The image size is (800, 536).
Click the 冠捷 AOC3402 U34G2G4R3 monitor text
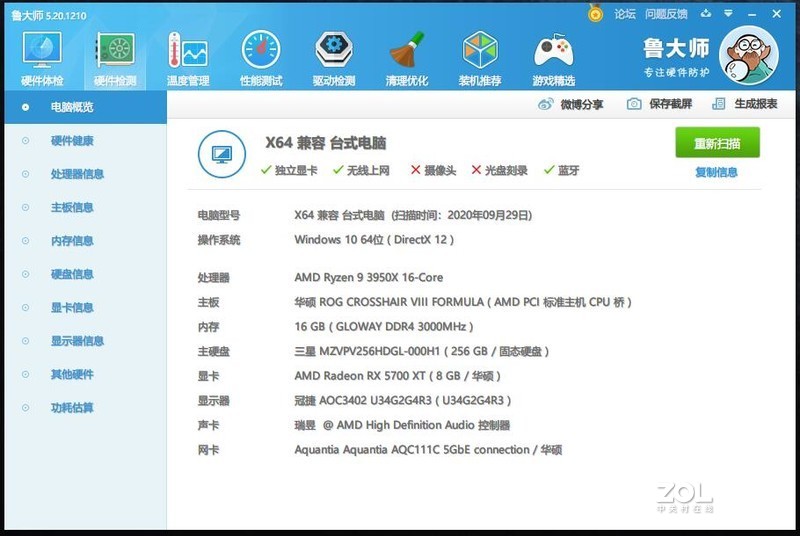pos(403,400)
